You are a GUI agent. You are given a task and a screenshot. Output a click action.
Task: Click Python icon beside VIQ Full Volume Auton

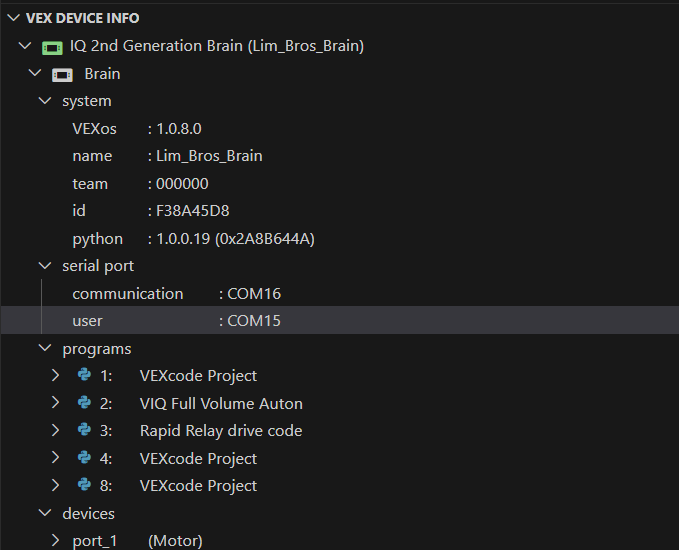point(84,403)
